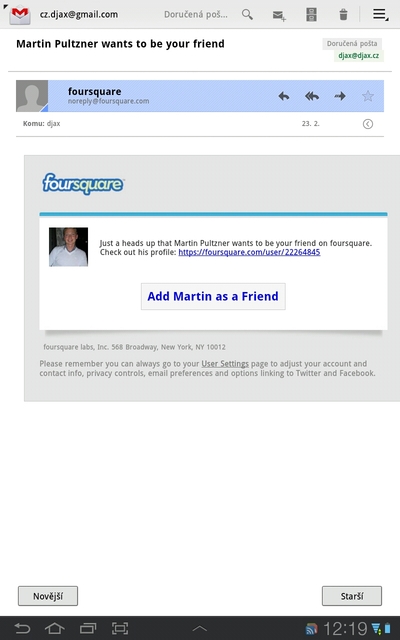This screenshot has width=400, height=640.
Task: Archive this message using cabinet icon
Action: [311, 15]
